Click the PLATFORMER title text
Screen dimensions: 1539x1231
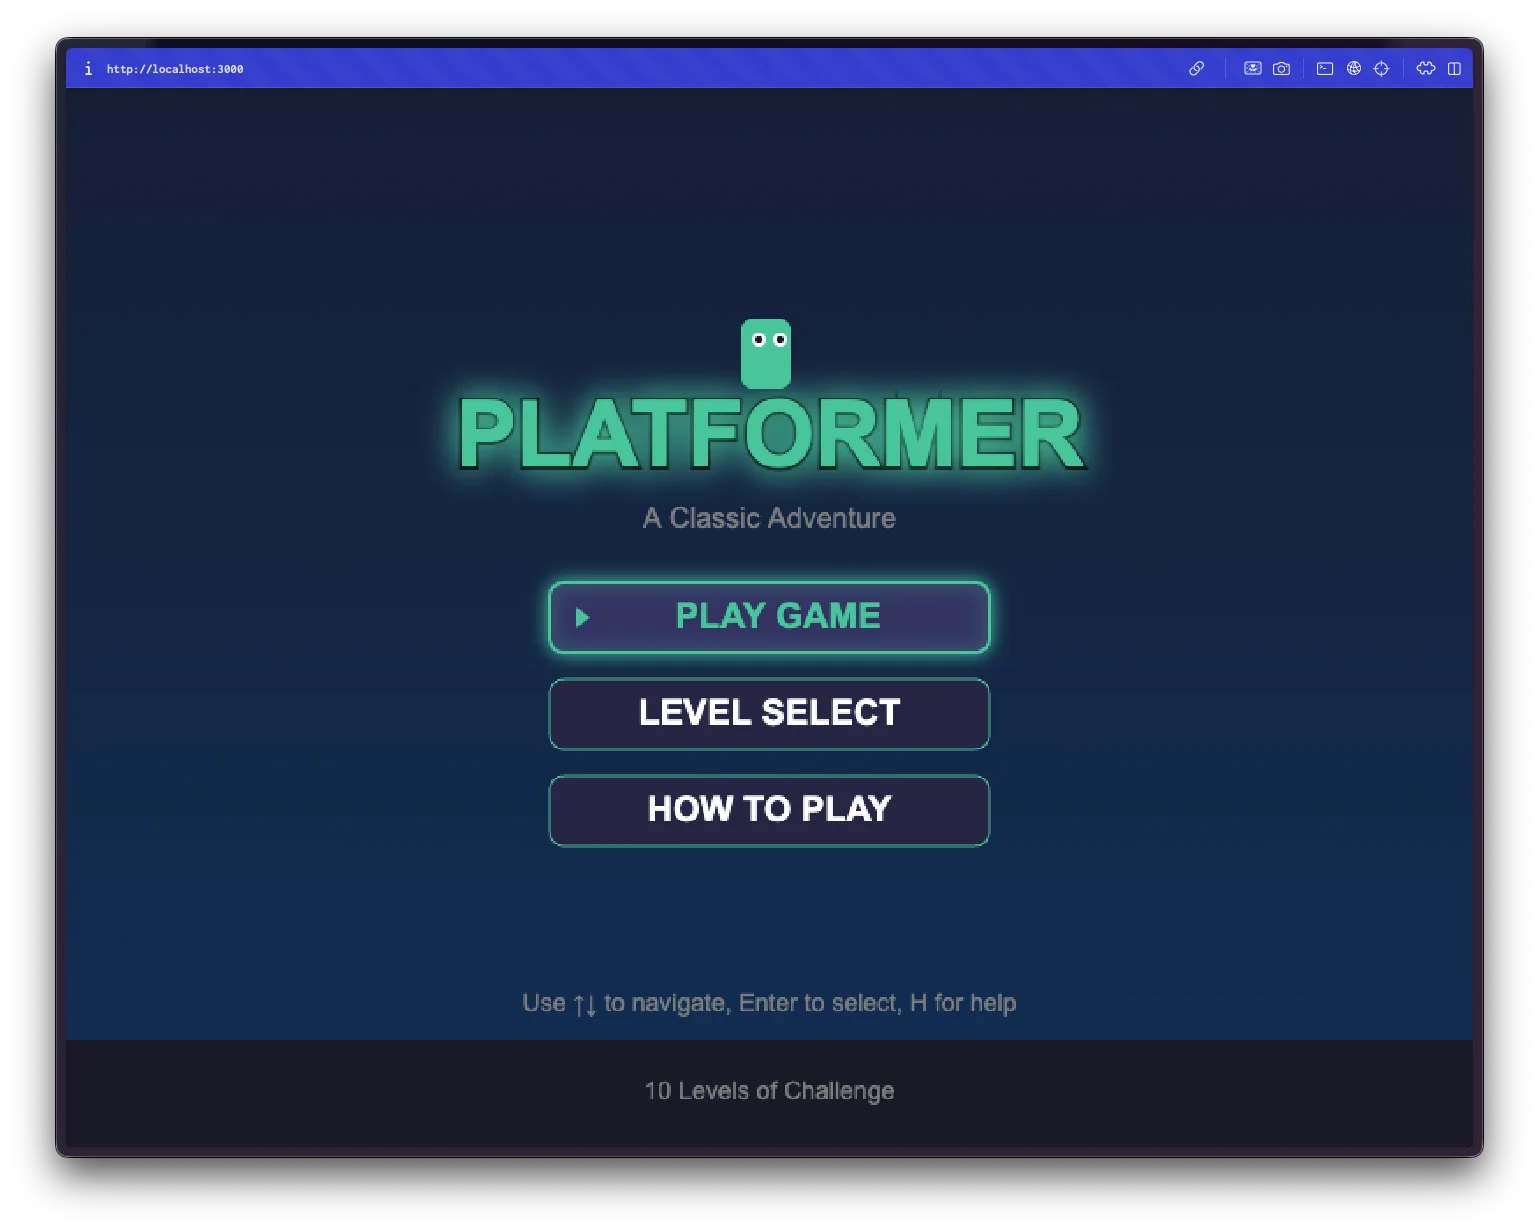tap(768, 433)
